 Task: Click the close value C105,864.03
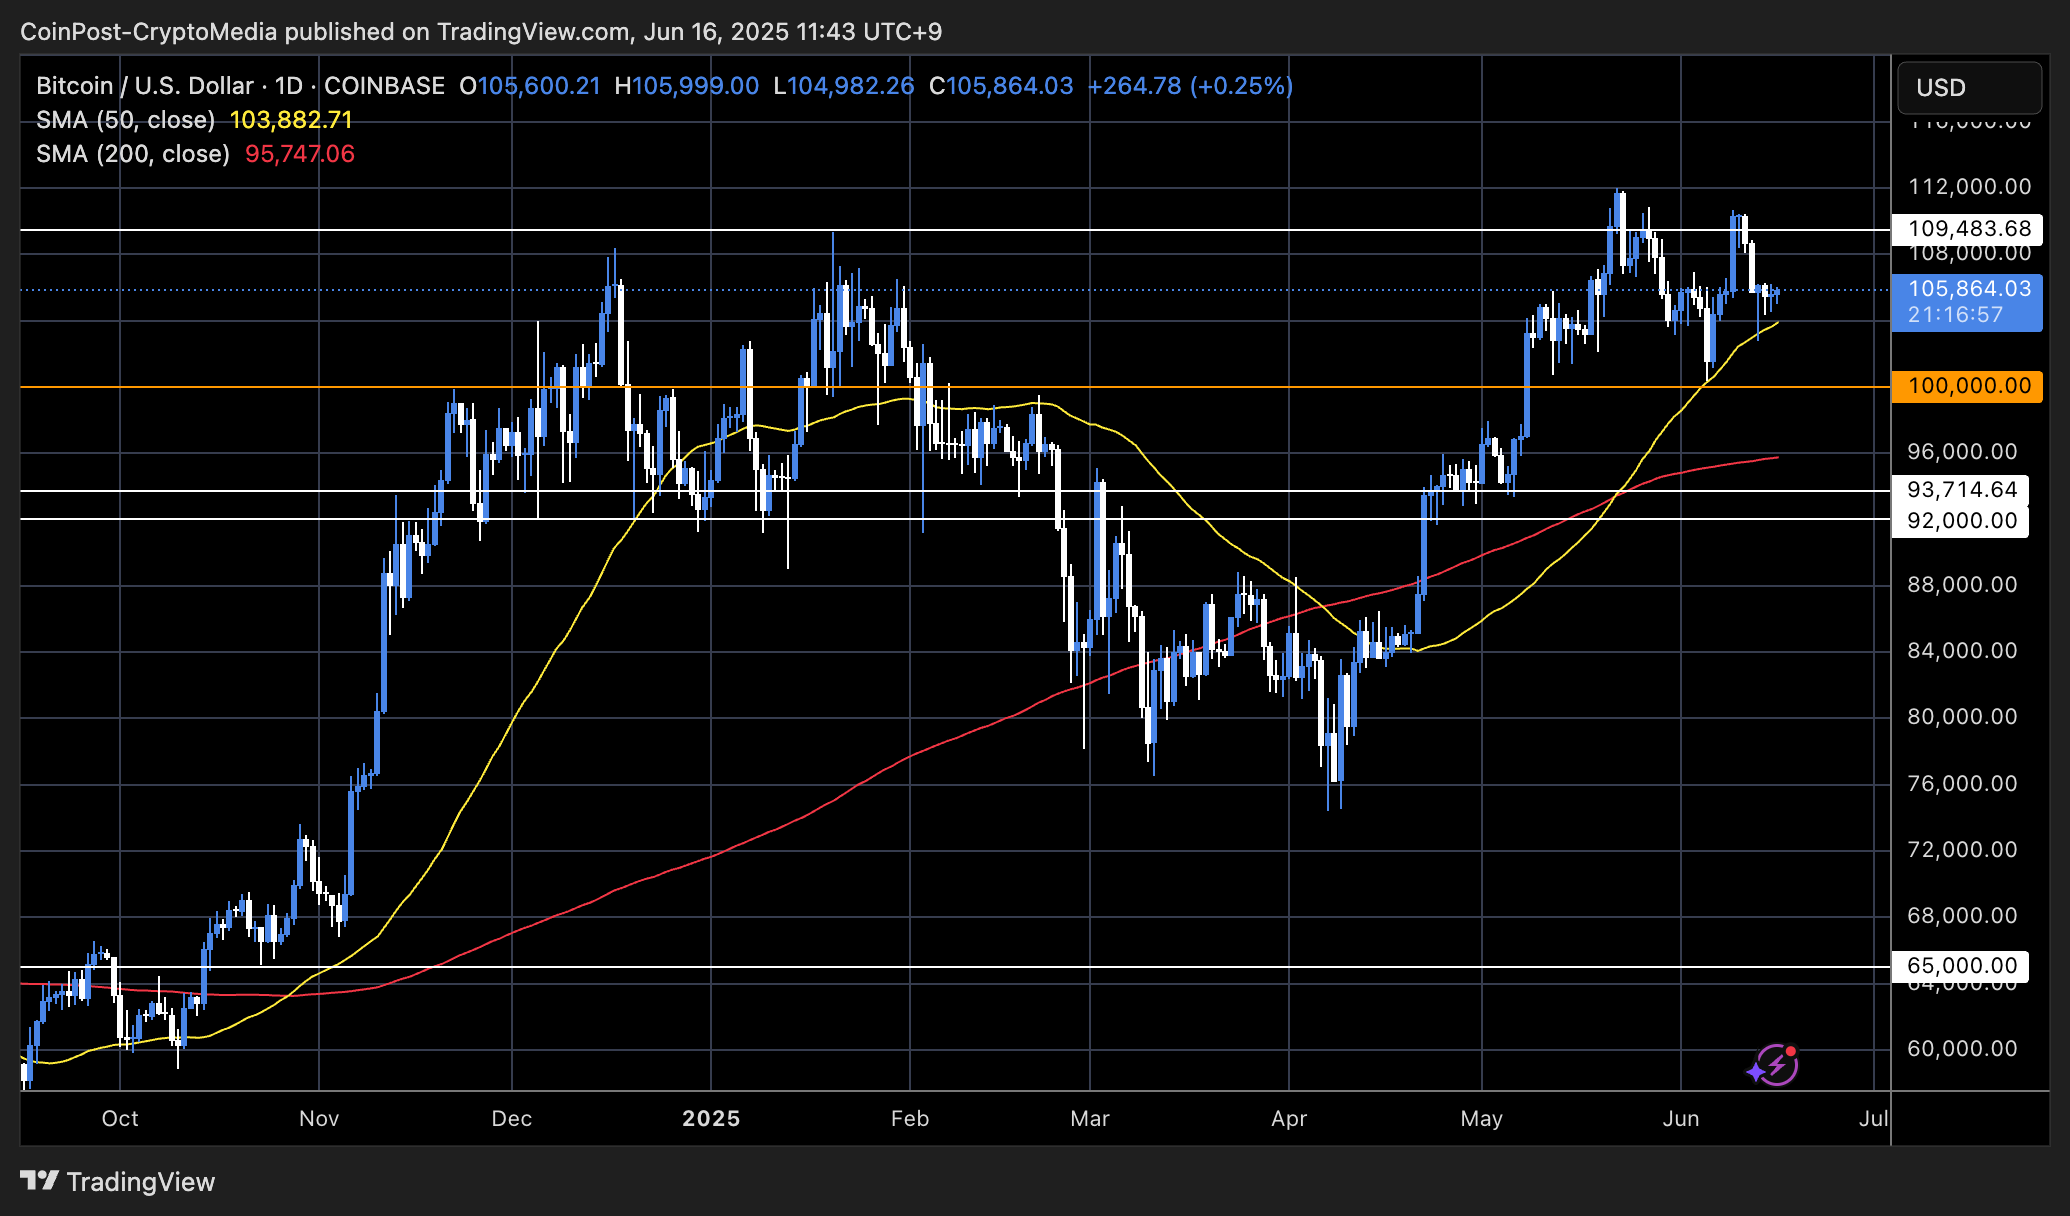pos(1001,86)
